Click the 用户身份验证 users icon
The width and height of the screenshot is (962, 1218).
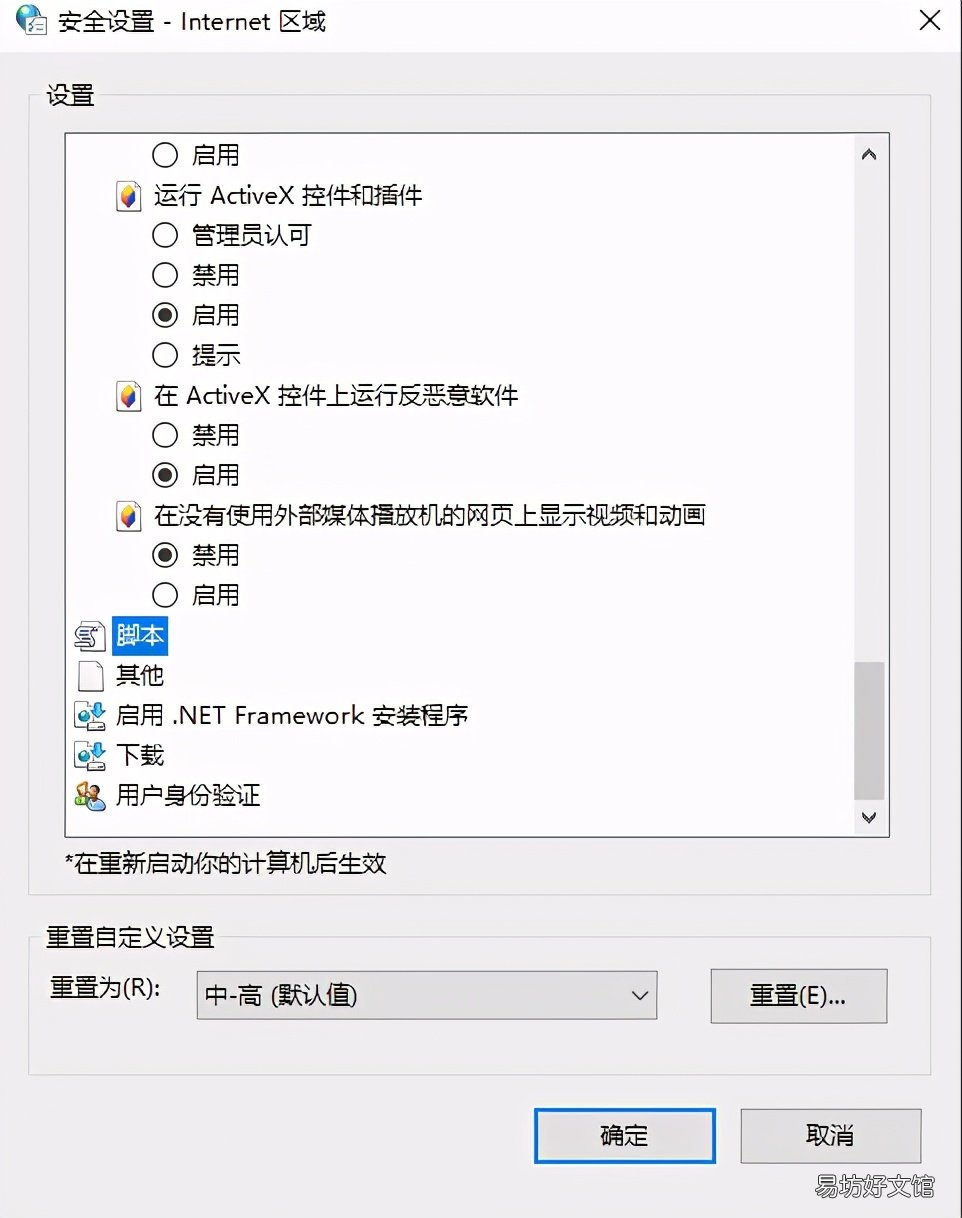coord(90,796)
